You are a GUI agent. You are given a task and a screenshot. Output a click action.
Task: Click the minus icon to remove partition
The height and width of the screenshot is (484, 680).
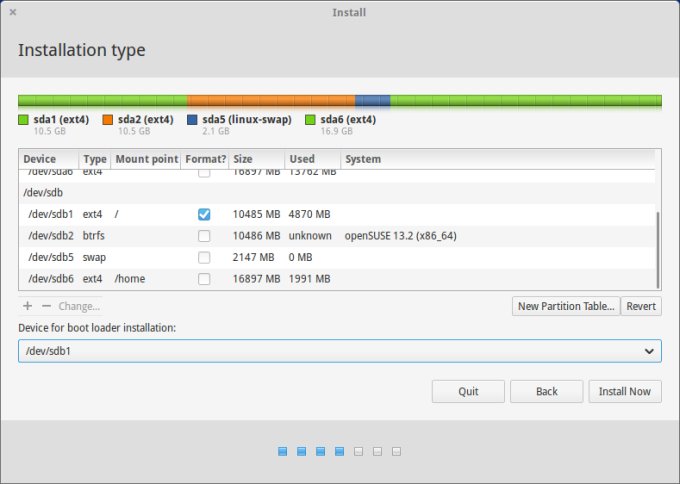(x=45, y=306)
